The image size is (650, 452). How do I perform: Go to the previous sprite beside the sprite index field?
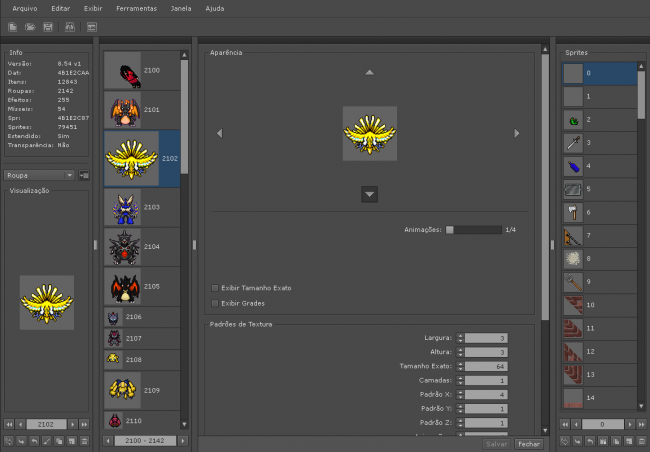click(x=576, y=424)
